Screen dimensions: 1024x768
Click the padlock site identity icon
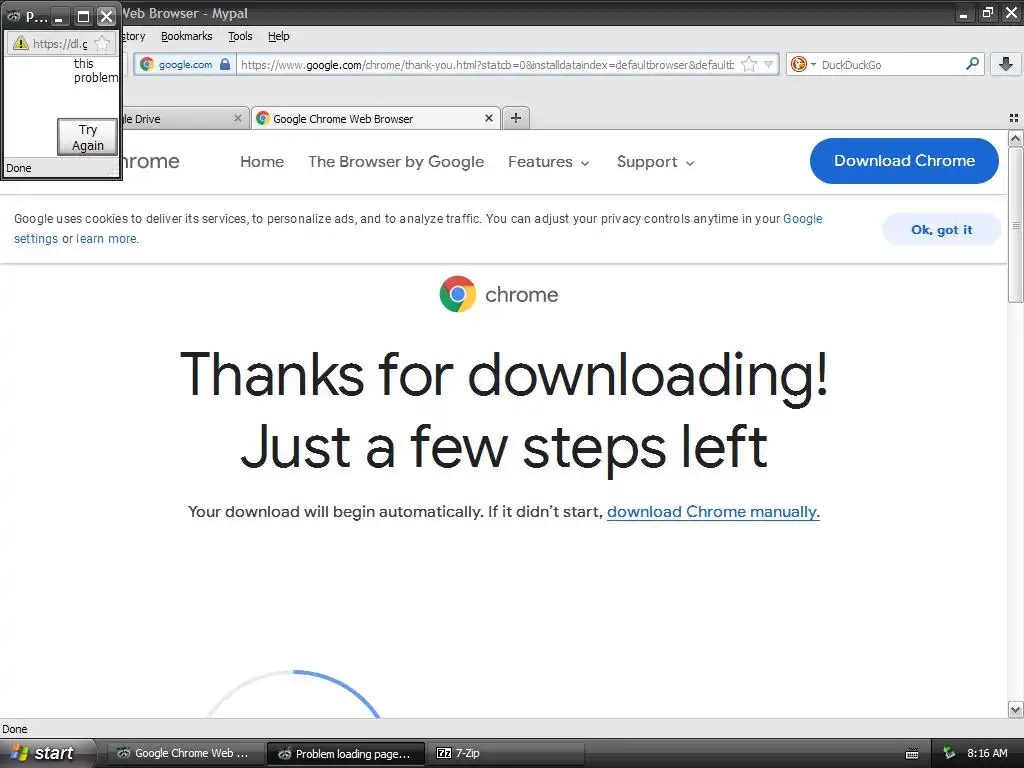tap(225, 64)
